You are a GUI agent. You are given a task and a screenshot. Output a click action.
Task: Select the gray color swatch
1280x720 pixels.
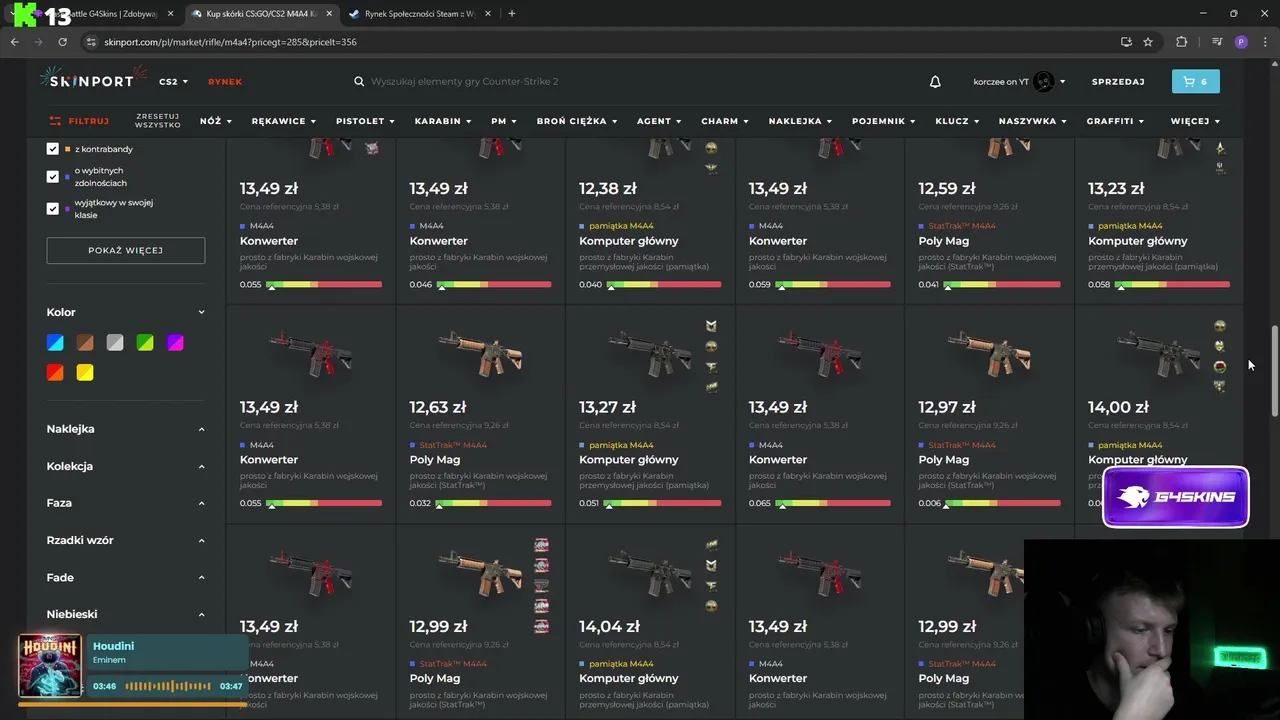(x=115, y=343)
